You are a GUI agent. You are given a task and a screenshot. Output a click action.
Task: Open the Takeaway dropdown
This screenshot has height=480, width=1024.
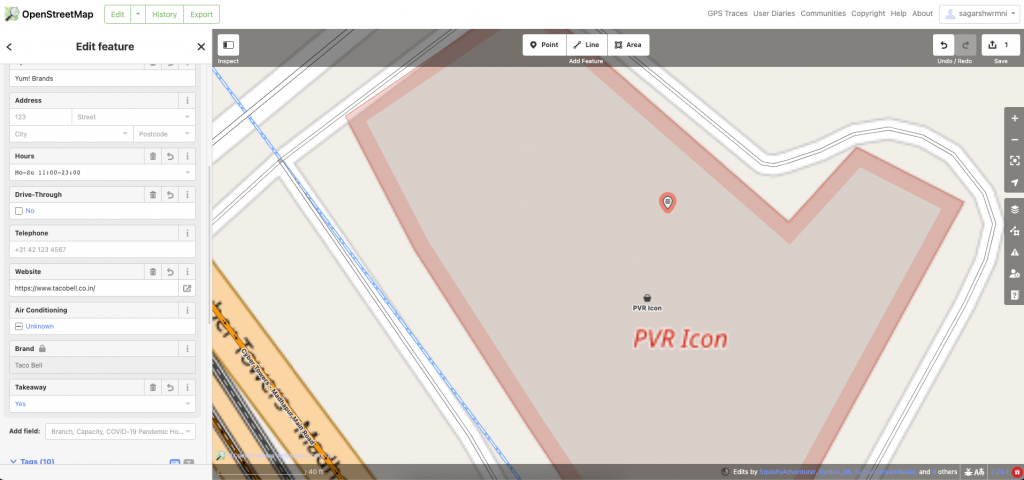tap(103, 404)
